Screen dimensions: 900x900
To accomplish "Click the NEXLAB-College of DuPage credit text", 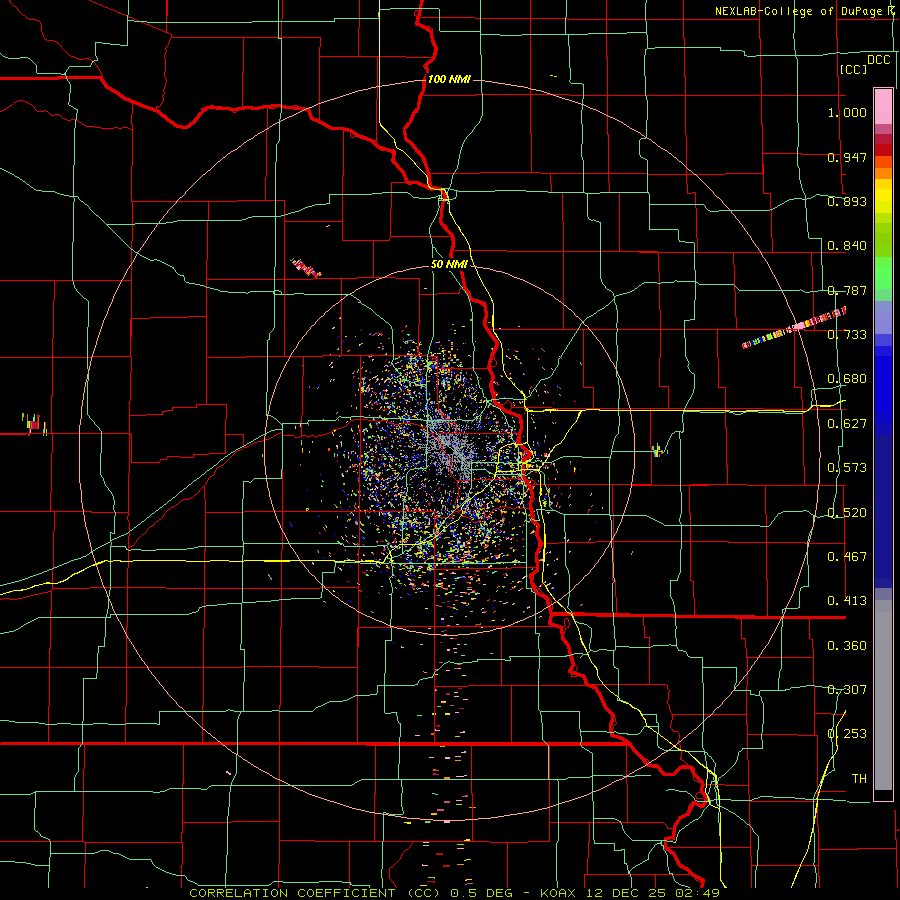I will click(804, 11).
